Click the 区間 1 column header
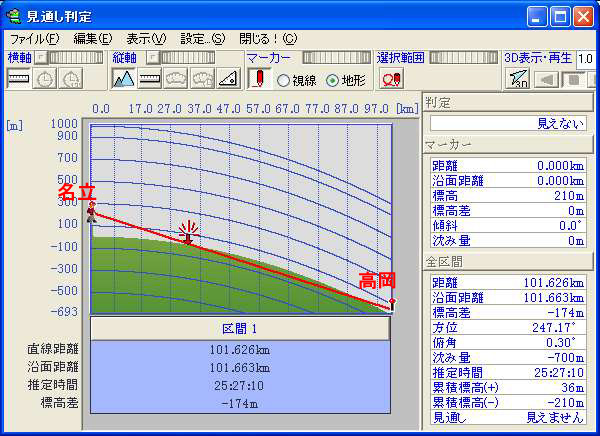 pos(240,328)
